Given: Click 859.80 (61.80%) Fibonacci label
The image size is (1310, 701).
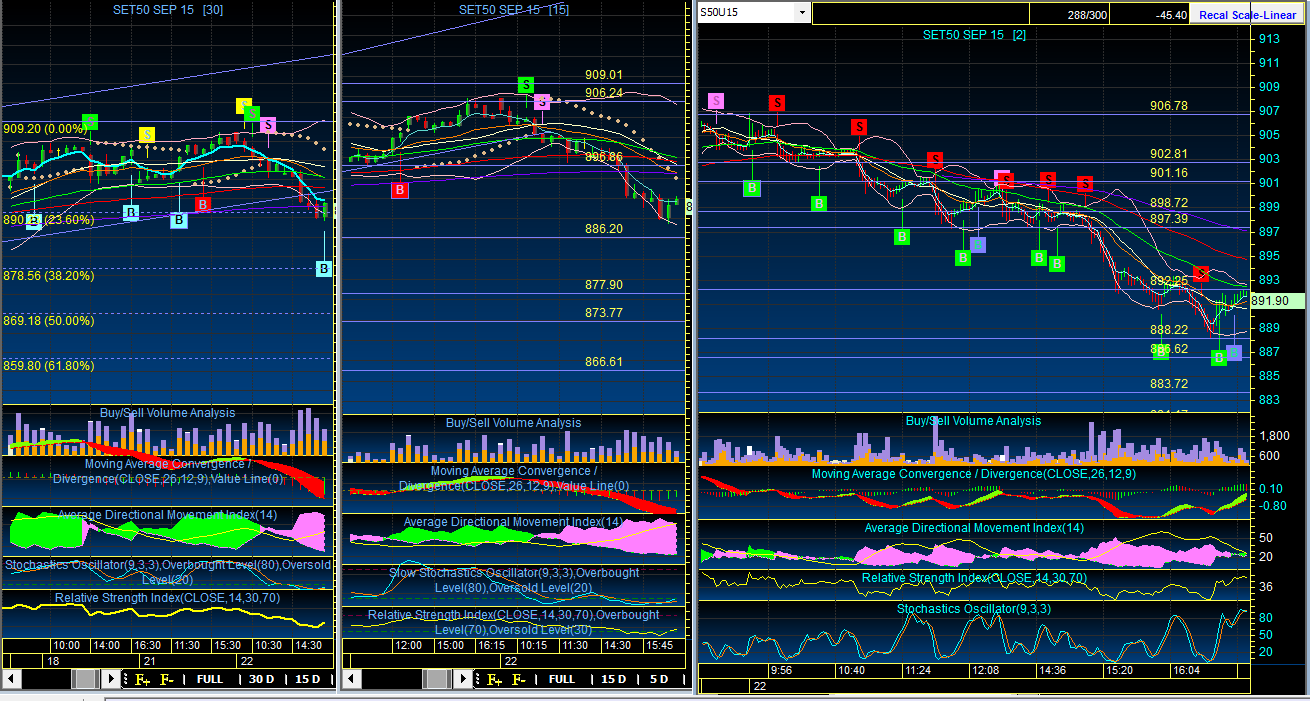Looking at the screenshot, I should pyautogui.click(x=48, y=366).
